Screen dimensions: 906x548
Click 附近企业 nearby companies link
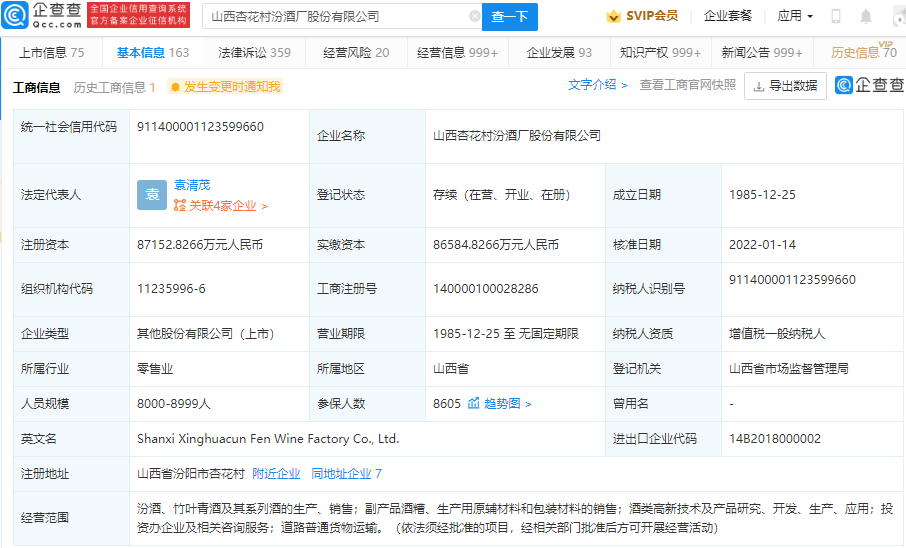click(276, 474)
